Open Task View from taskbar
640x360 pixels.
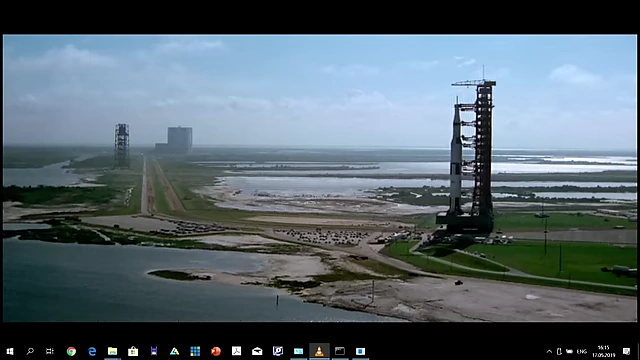pyautogui.click(x=50, y=351)
